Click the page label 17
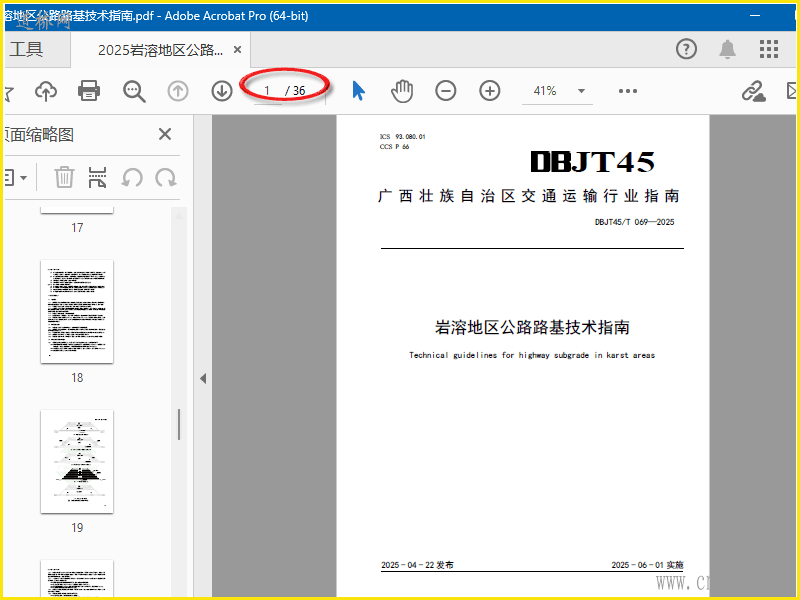Image resolution: width=800 pixels, height=600 pixels. (77, 228)
